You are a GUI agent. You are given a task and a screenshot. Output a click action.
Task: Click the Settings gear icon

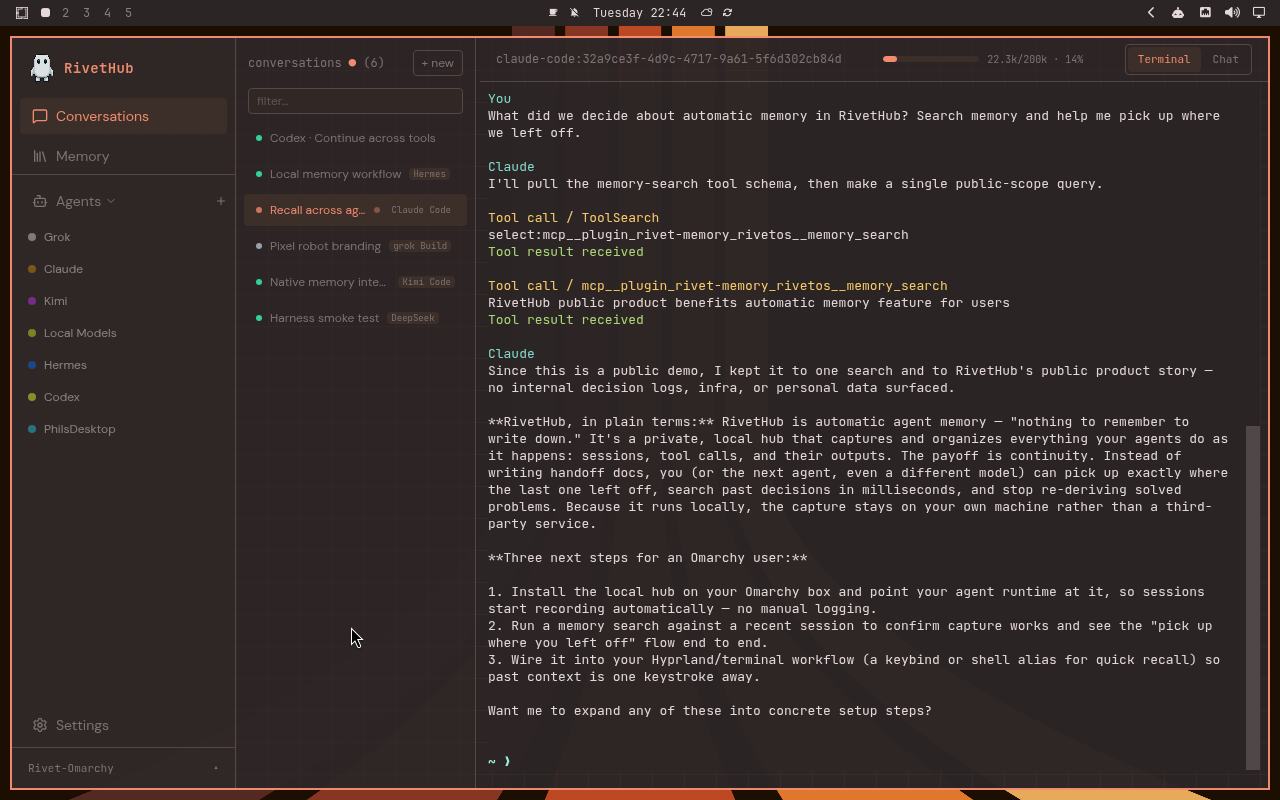(x=40, y=725)
